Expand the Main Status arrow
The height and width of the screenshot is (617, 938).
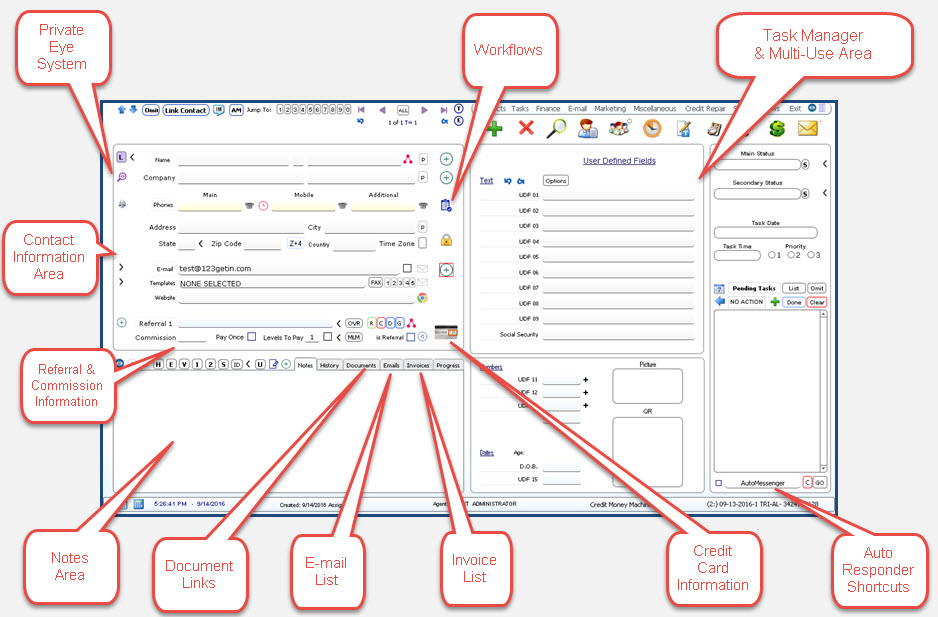tap(824, 164)
